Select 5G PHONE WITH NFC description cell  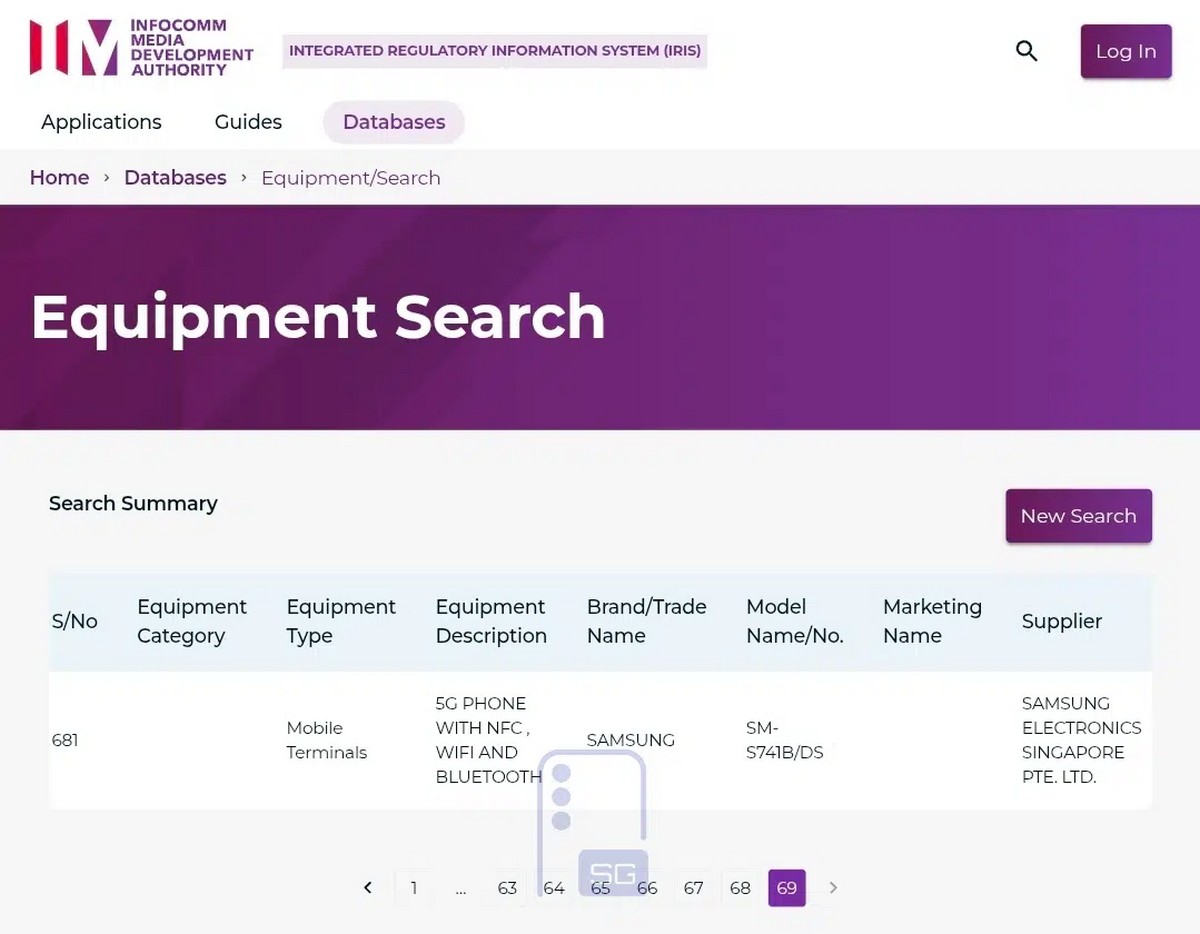coord(489,740)
